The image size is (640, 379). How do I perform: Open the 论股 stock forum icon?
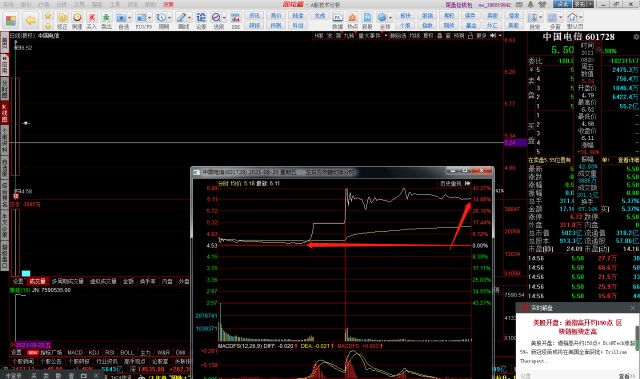coord(201,20)
